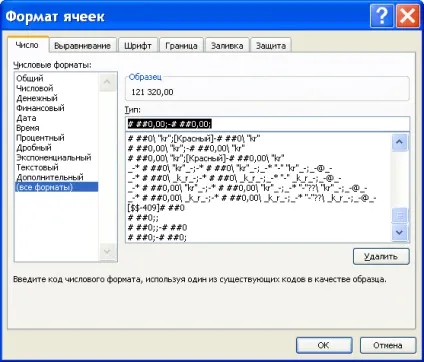
Task: Click the format list scrollbar thumb
Action: (399, 215)
